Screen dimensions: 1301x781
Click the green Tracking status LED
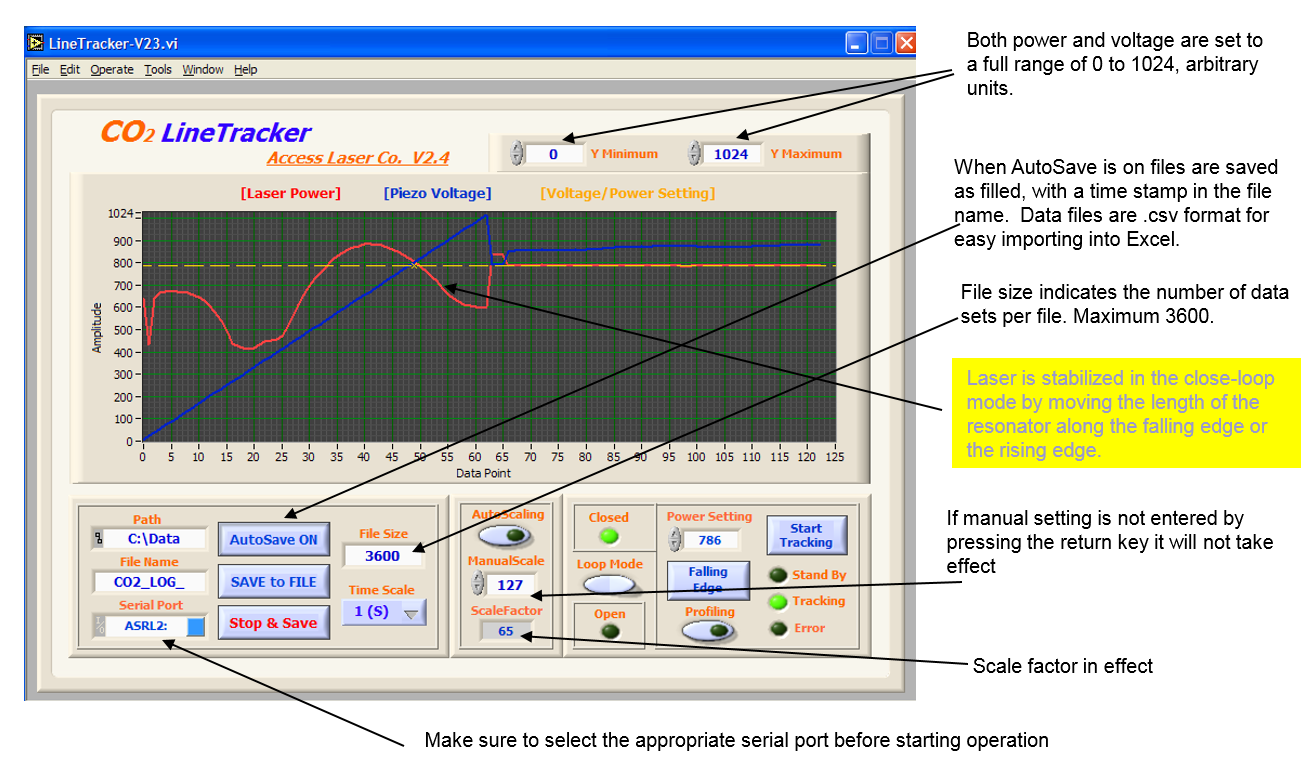pyautogui.click(x=778, y=603)
